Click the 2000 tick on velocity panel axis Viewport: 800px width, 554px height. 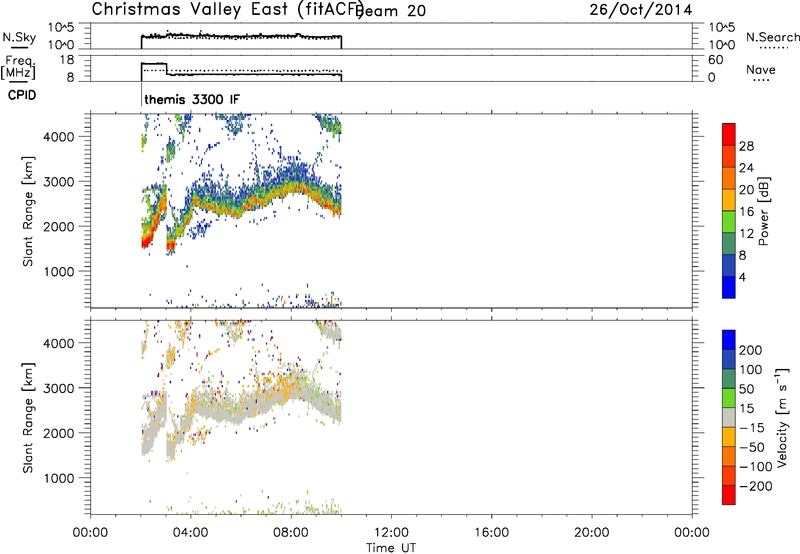(x=59, y=433)
